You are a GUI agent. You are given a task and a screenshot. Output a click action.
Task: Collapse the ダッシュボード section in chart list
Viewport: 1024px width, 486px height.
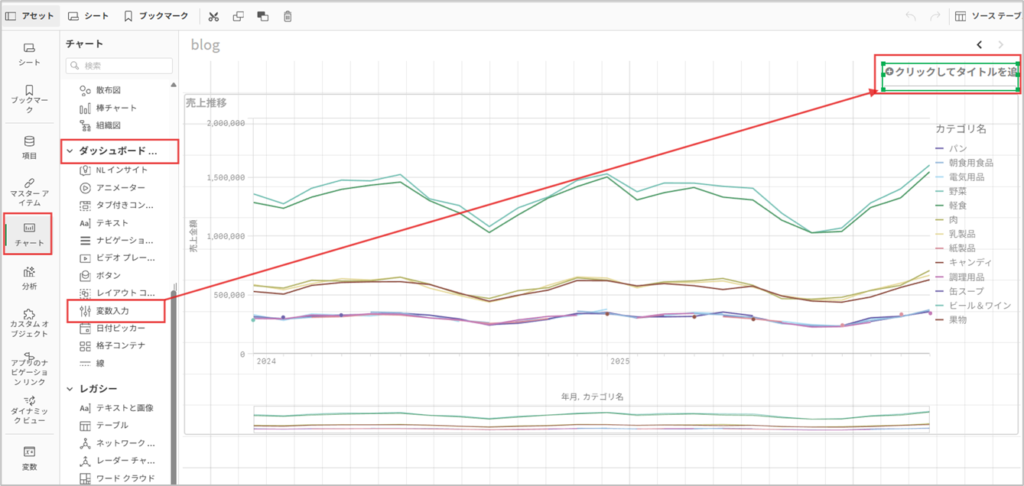coord(70,152)
